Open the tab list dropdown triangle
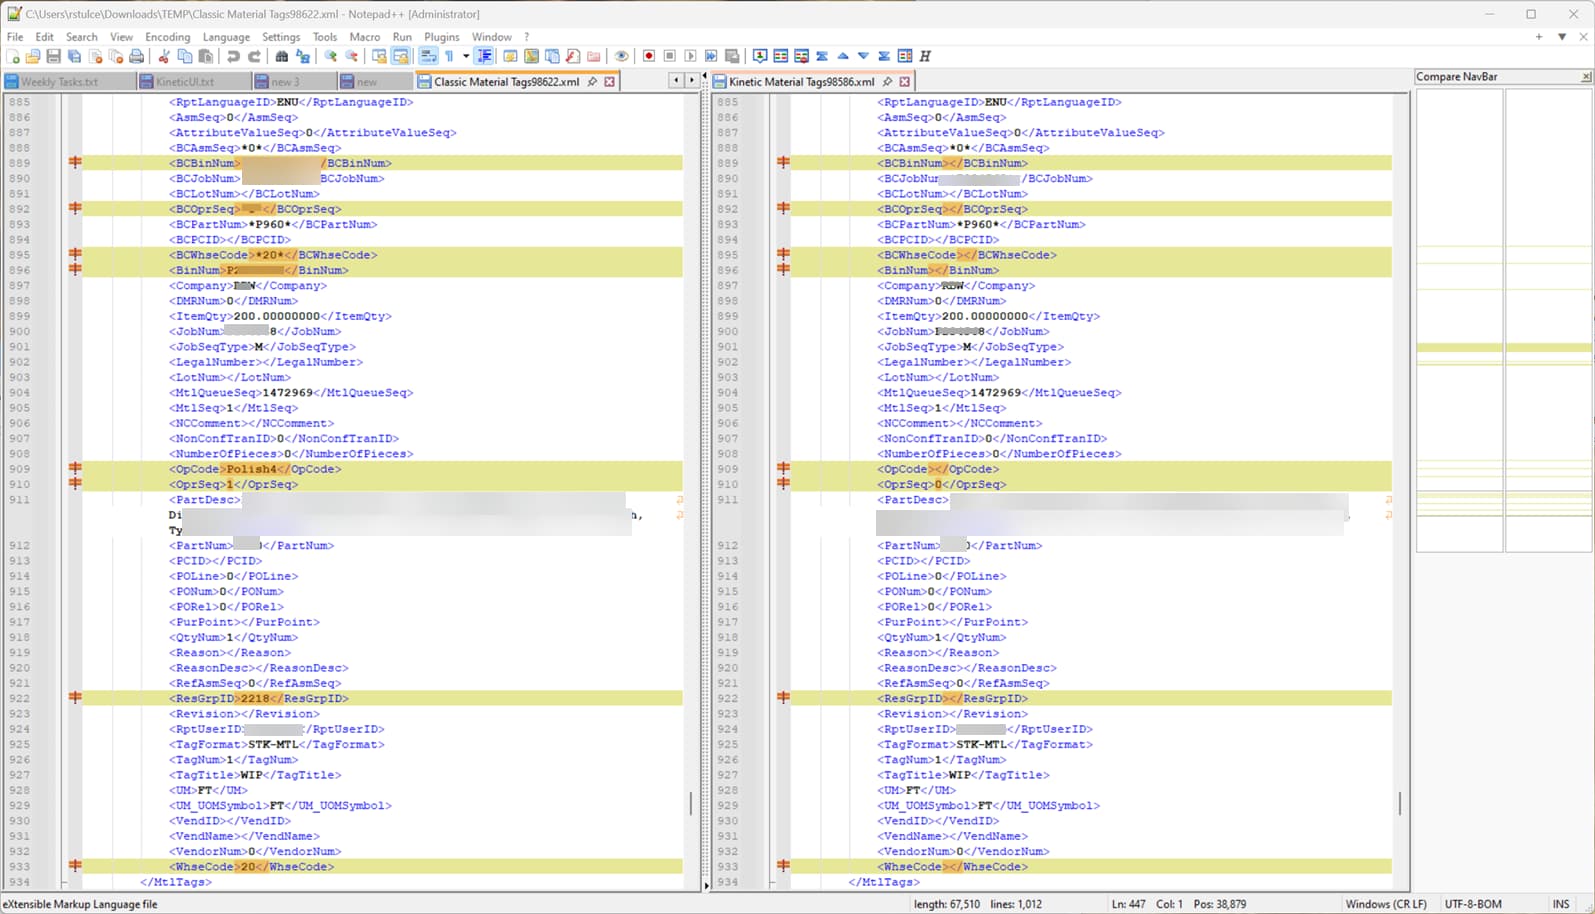 pos(1561,37)
